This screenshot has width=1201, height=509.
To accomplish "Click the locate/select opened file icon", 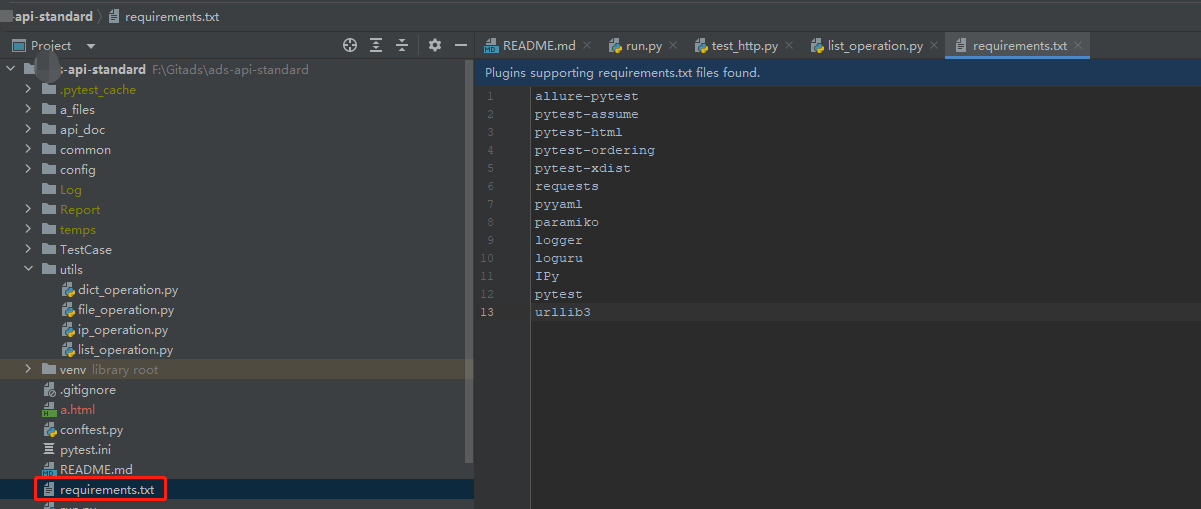I will tap(350, 45).
